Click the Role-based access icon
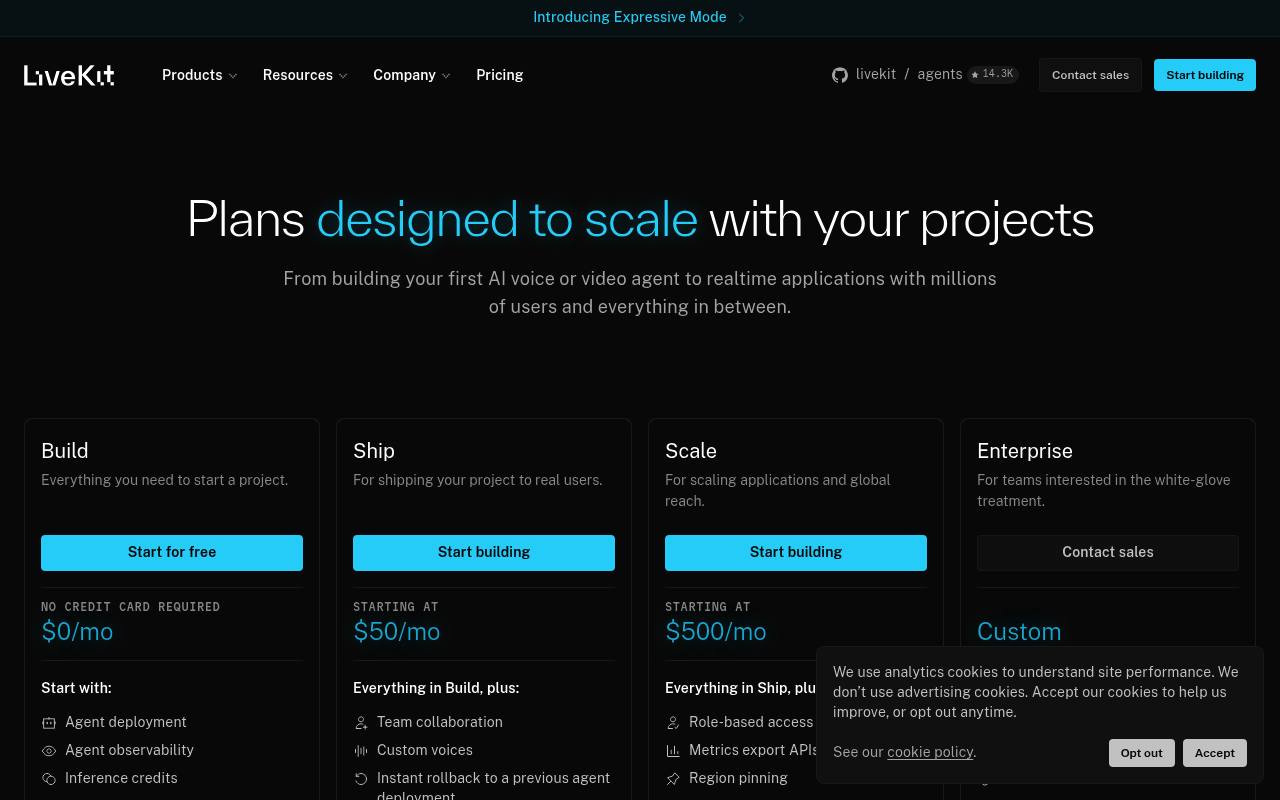The width and height of the screenshot is (1280, 800). 673,722
